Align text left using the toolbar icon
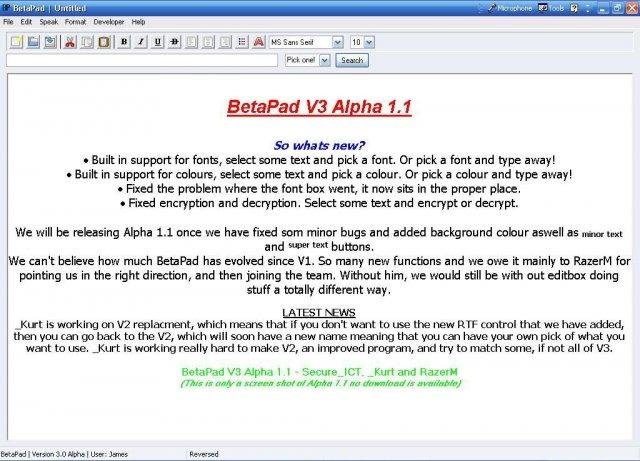640x461 pixels. pos(191,42)
